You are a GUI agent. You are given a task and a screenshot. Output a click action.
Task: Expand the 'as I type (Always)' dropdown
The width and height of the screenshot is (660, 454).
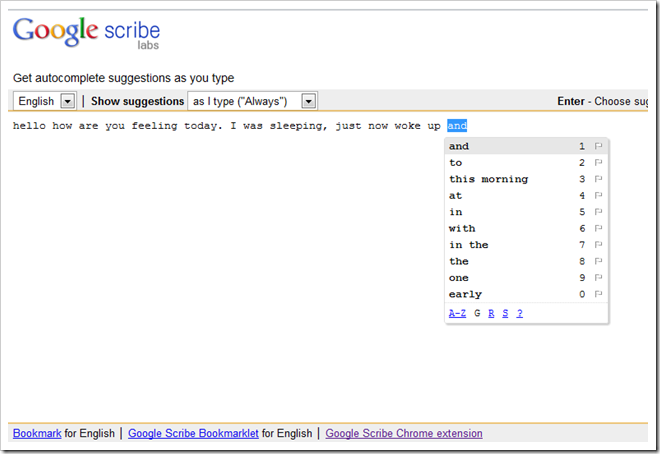tap(253, 101)
